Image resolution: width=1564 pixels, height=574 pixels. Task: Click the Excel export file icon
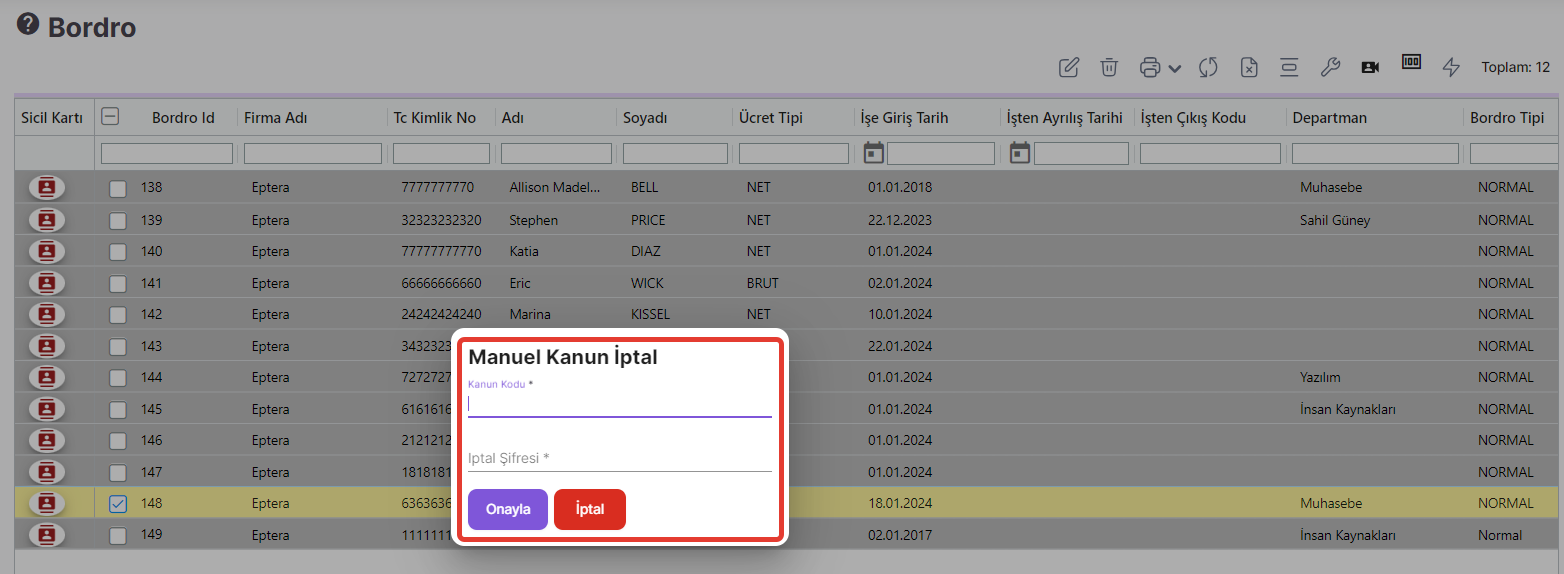(1249, 67)
